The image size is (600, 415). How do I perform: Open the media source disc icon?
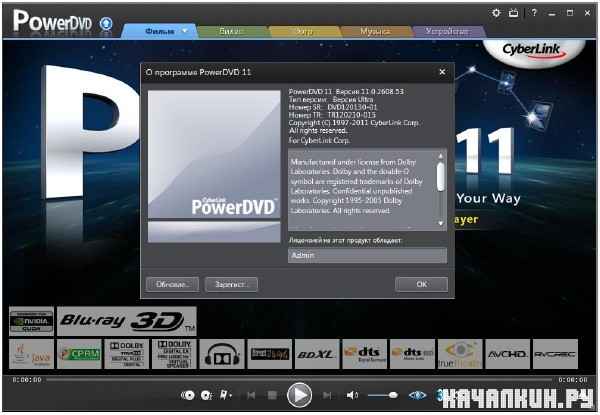[188, 395]
